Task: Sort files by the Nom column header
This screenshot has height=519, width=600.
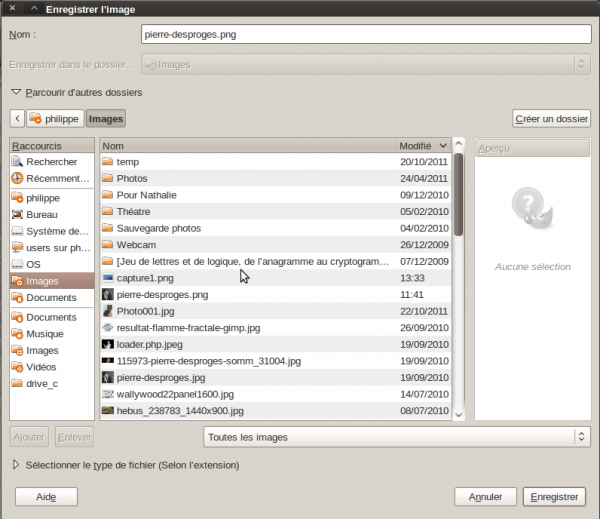Action: tap(248, 146)
